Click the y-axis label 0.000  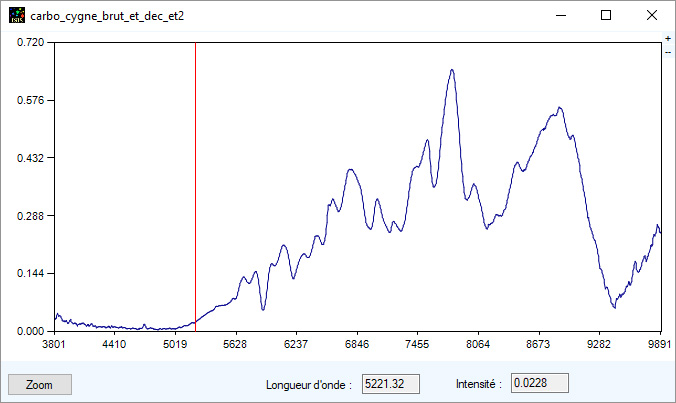(x=31, y=331)
